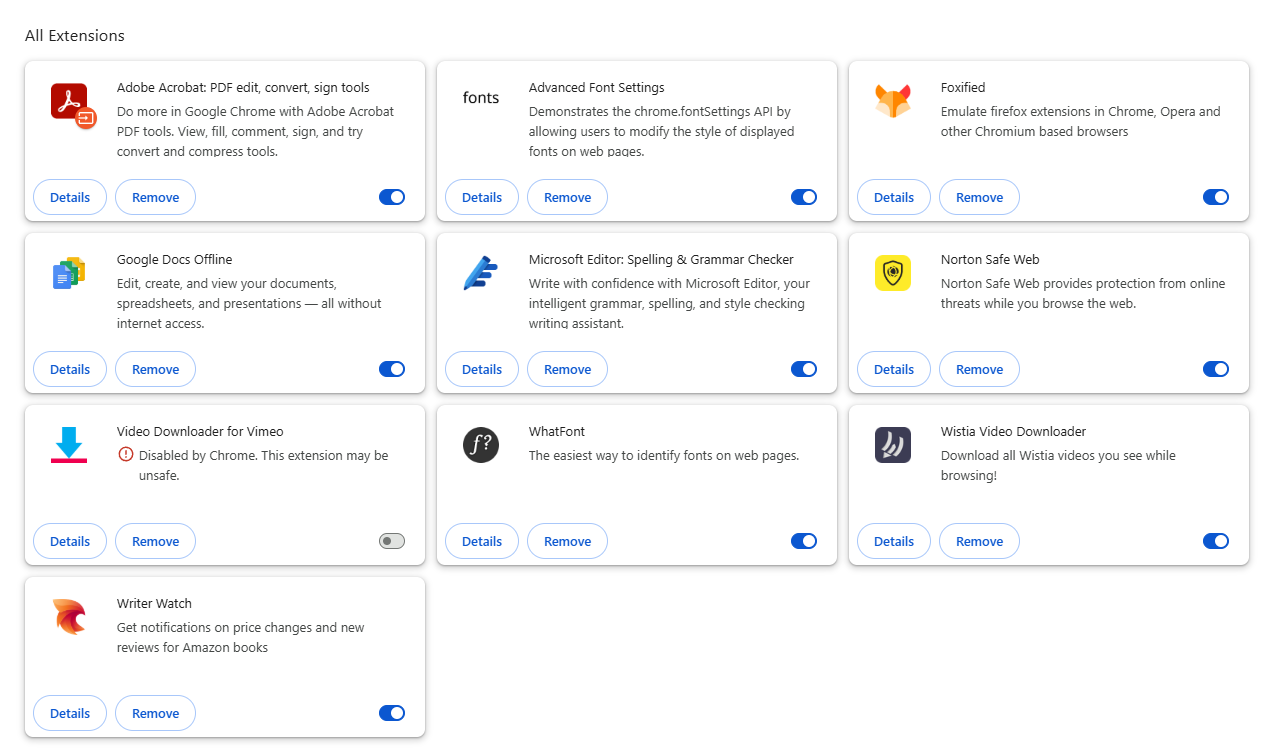Image resolution: width=1276 pixels, height=755 pixels.
Task: Open Details for Google Docs Offline
Action: click(x=70, y=369)
